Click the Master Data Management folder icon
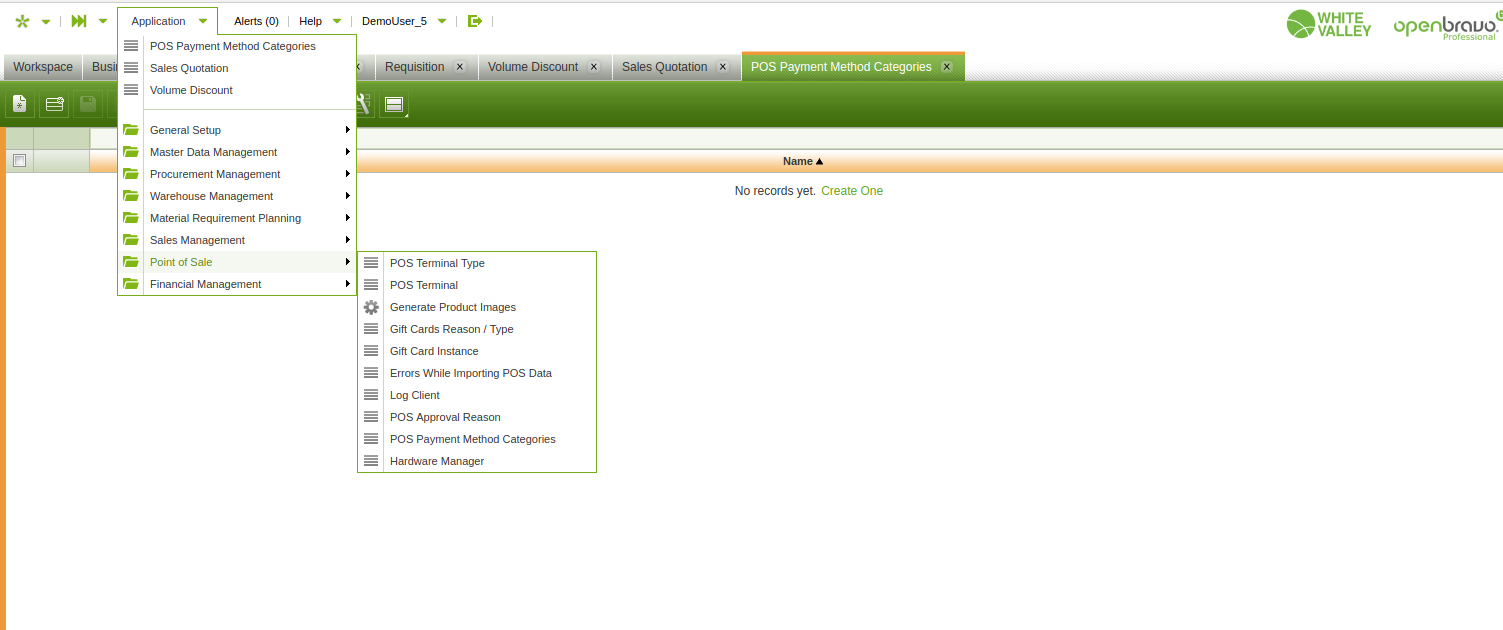 tap(131, 152)
